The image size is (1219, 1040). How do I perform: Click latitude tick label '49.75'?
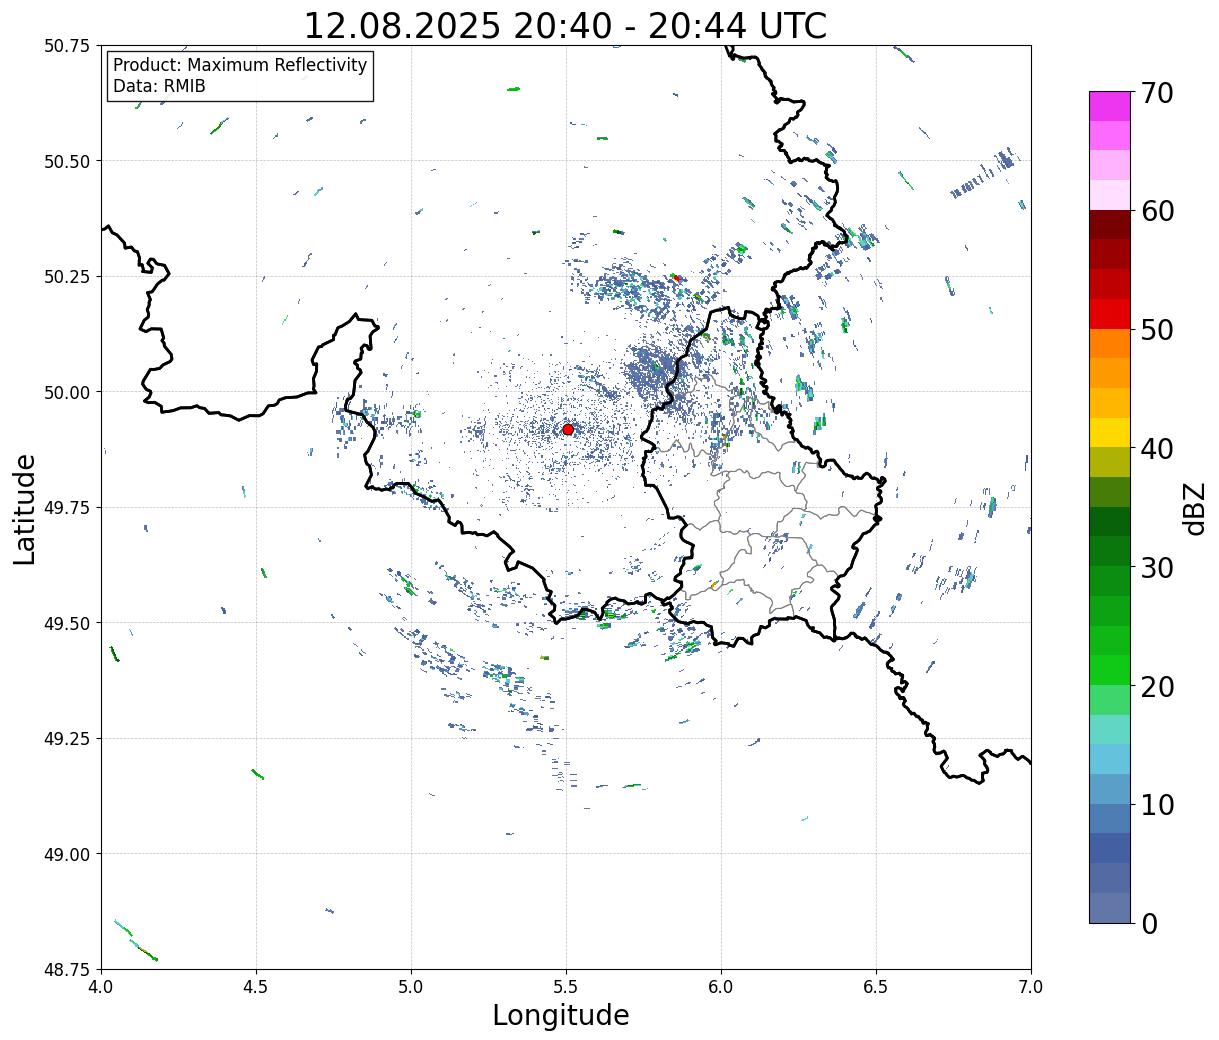pyautogui.click(x=68, y=508)
